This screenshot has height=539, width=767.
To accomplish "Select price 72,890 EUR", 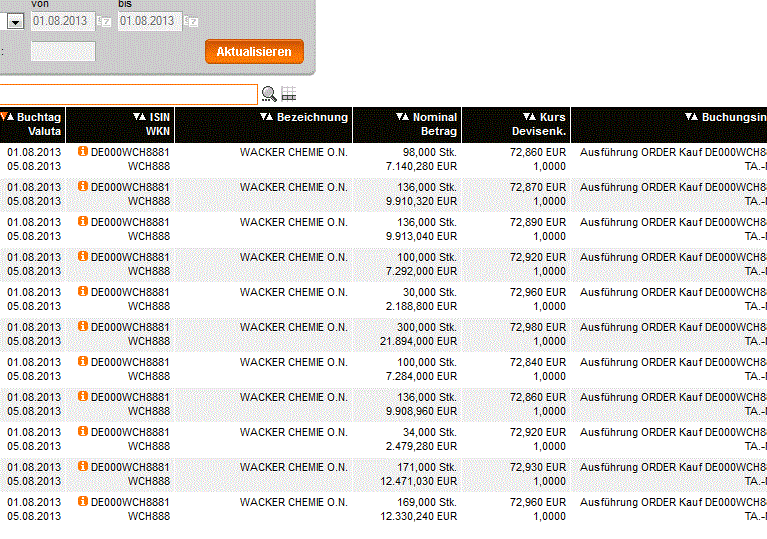I will [538, 222].
